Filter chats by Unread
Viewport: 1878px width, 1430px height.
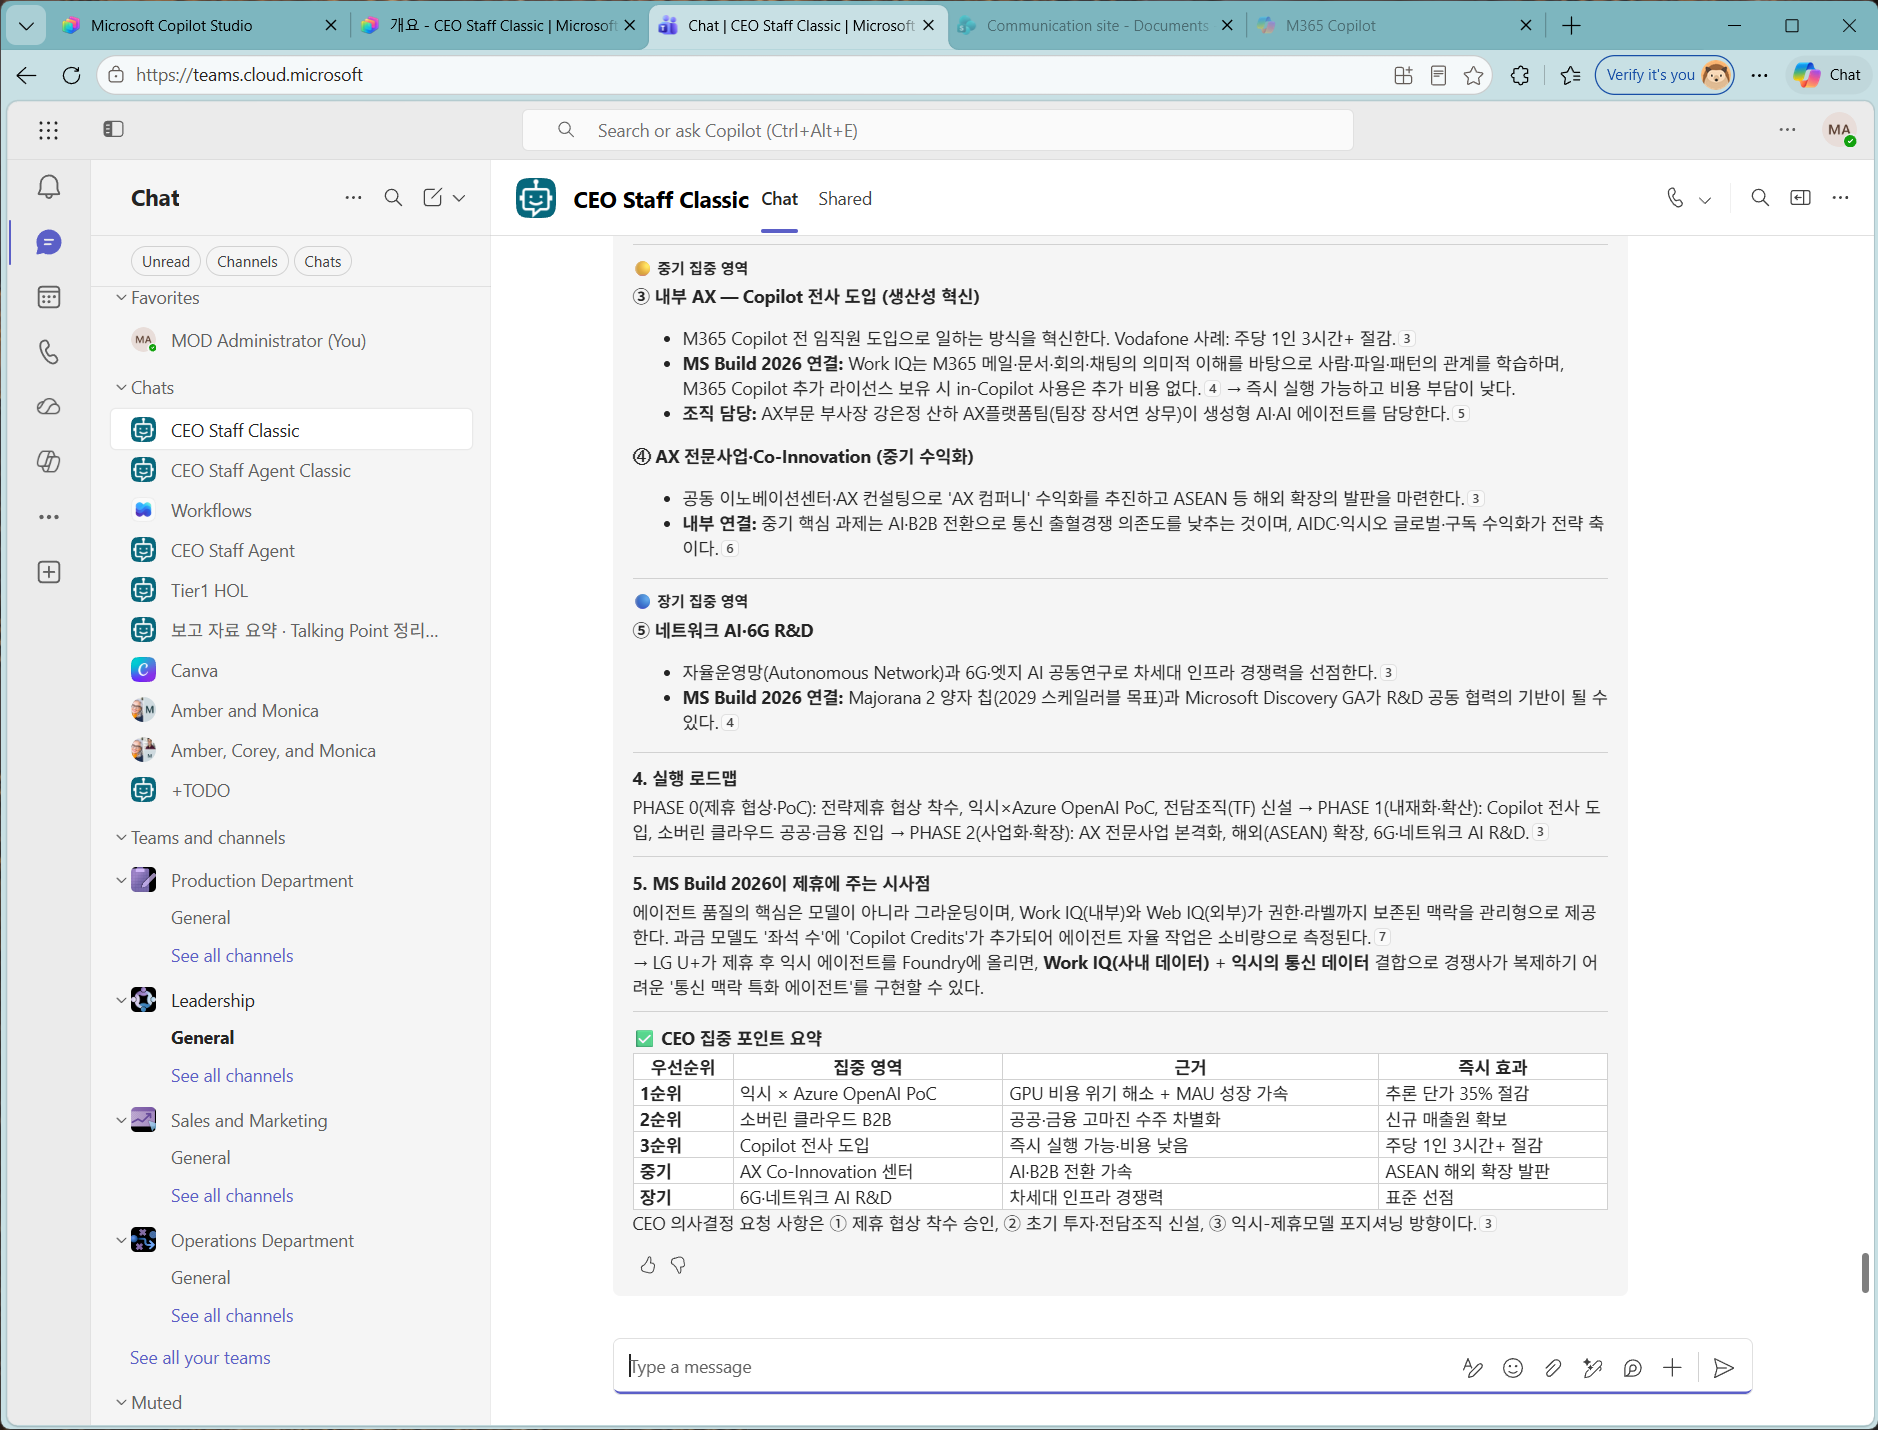(166, 262)
